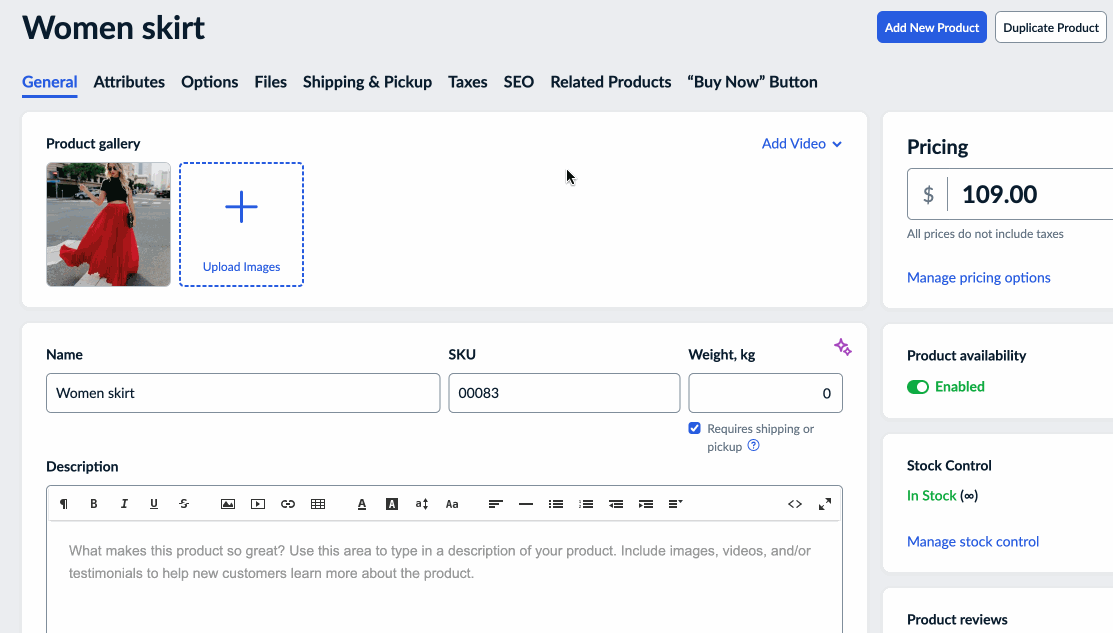Open Manage pricing options link

(x=978, y=277)
